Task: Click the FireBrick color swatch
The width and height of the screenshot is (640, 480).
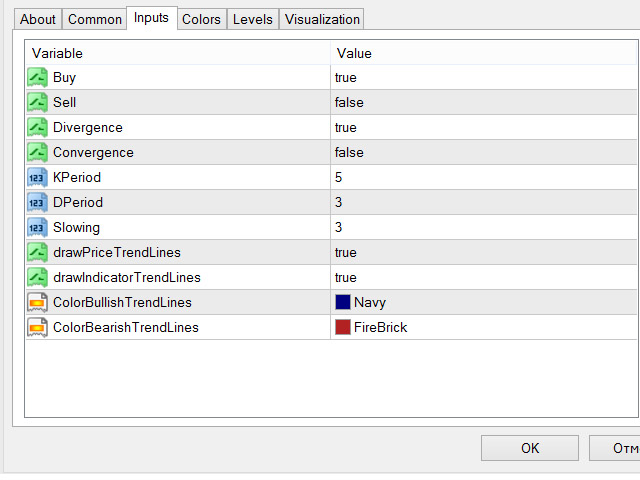Action: coord(343,327)
